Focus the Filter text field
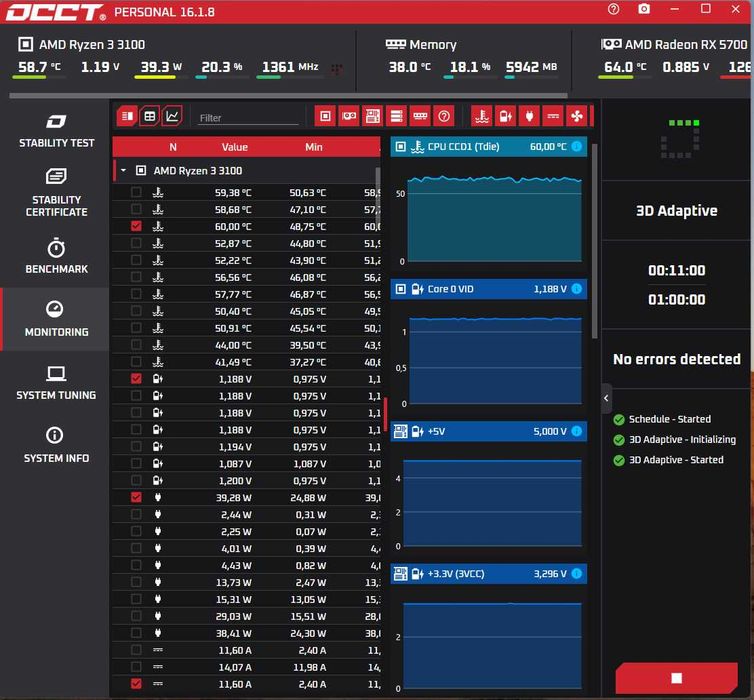 point(248,118)
